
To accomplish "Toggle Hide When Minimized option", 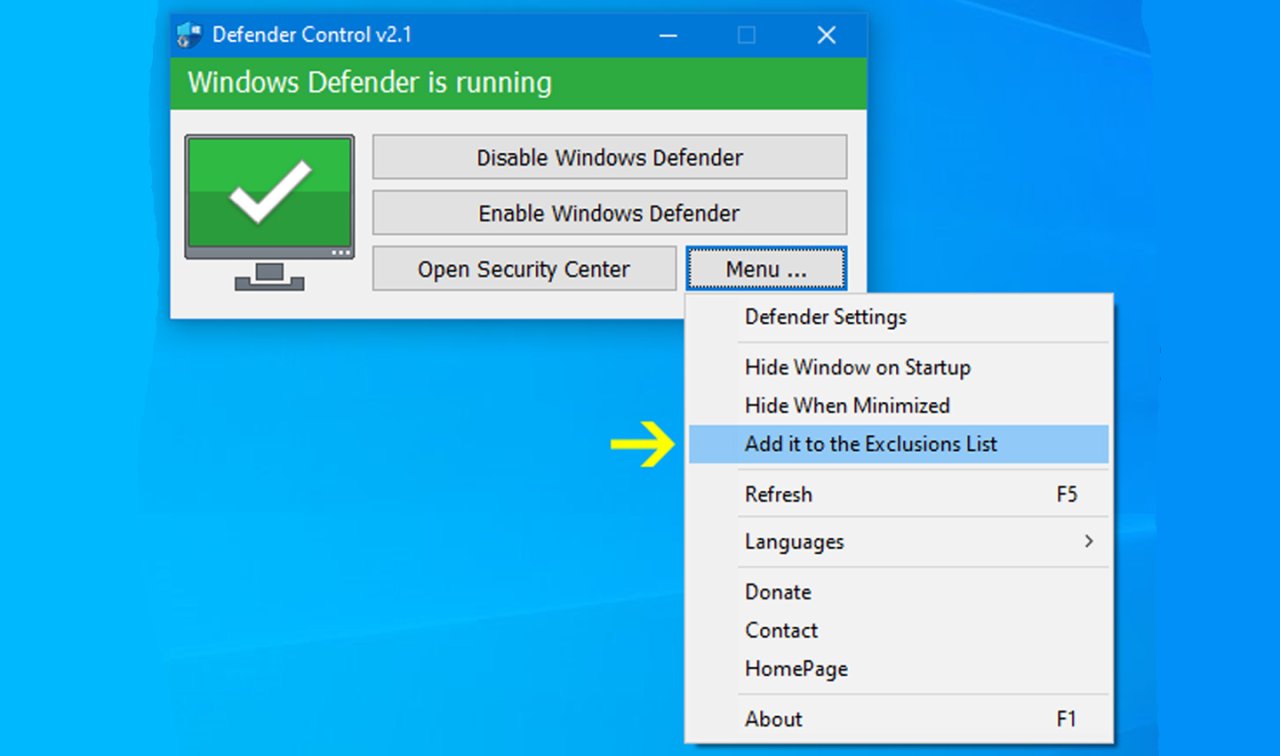I will (x=847, y=406).
